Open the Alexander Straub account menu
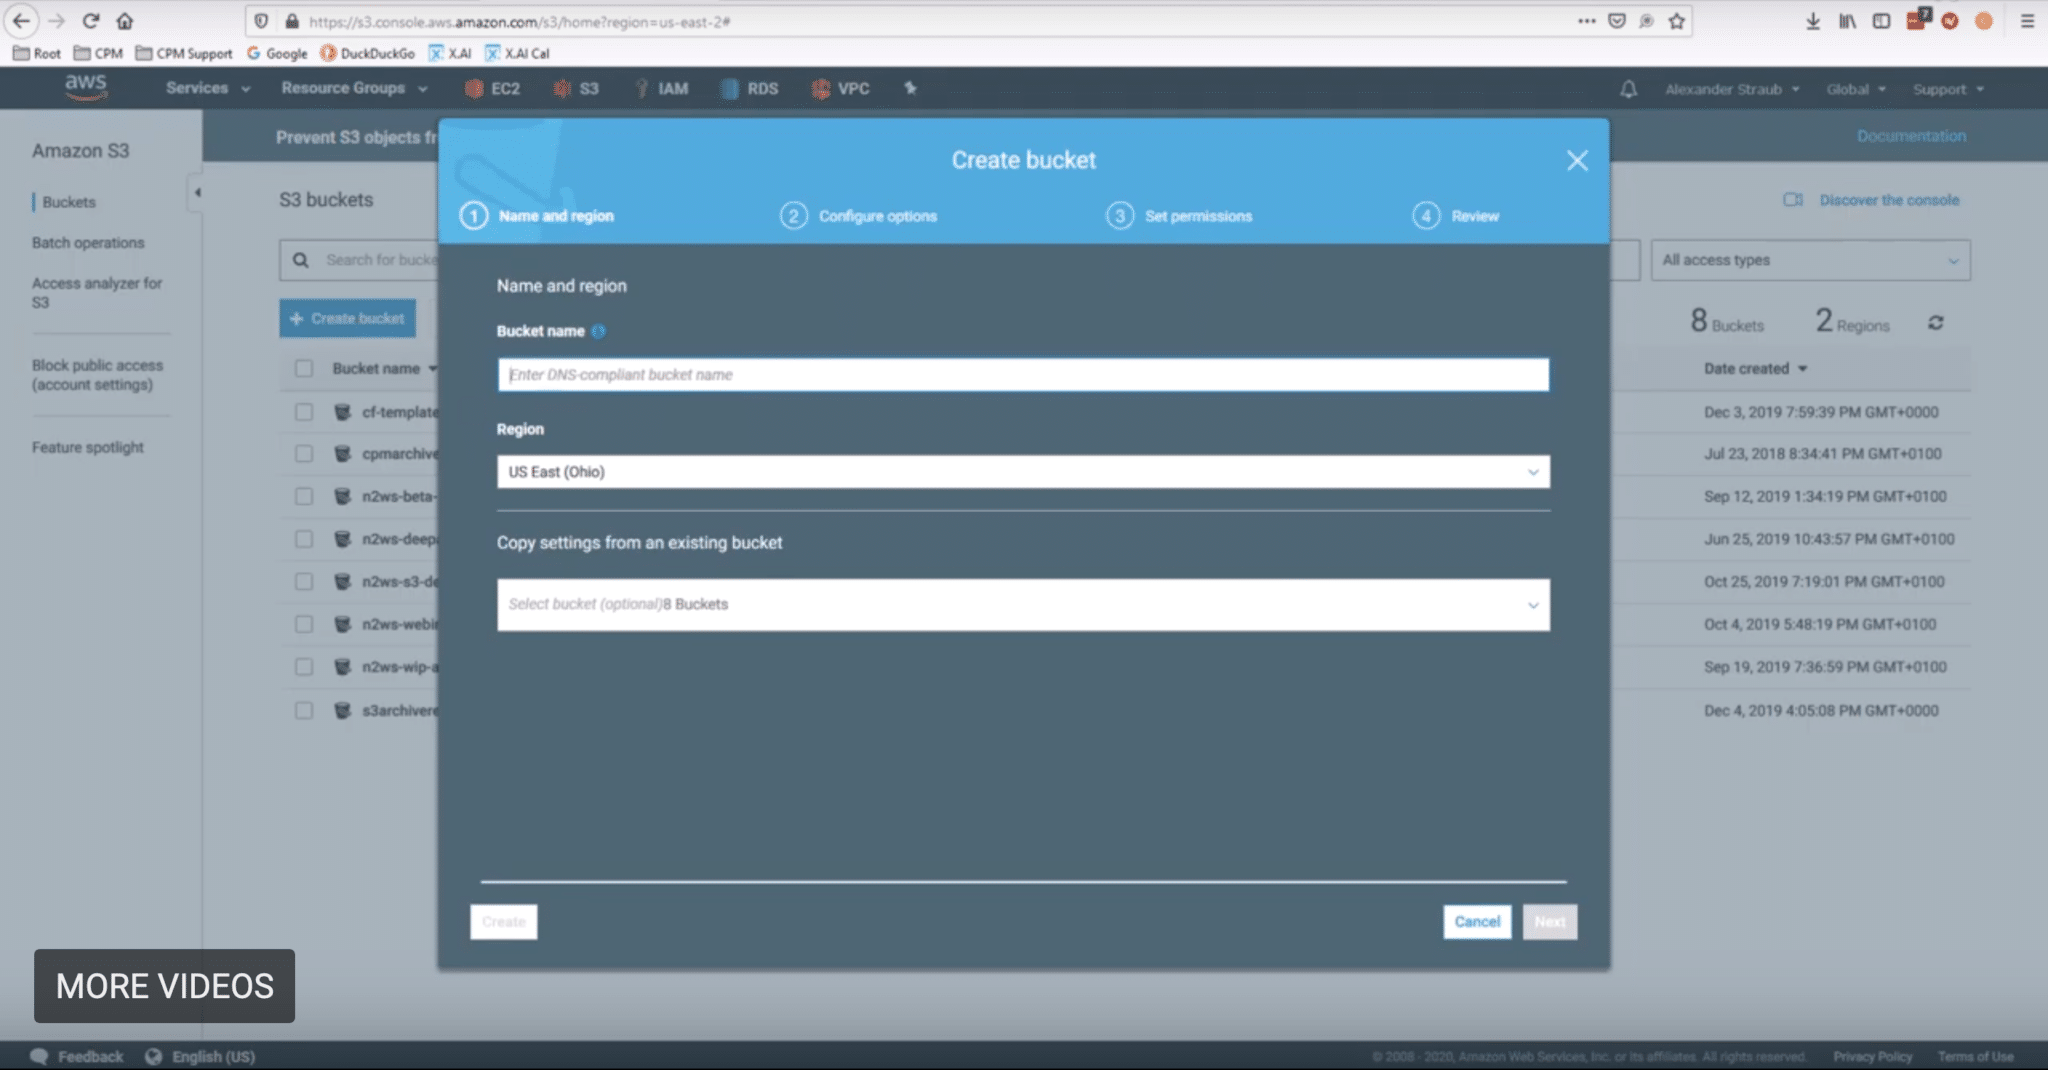Screen dimensions: 2048x1070 click(1732, 89)
